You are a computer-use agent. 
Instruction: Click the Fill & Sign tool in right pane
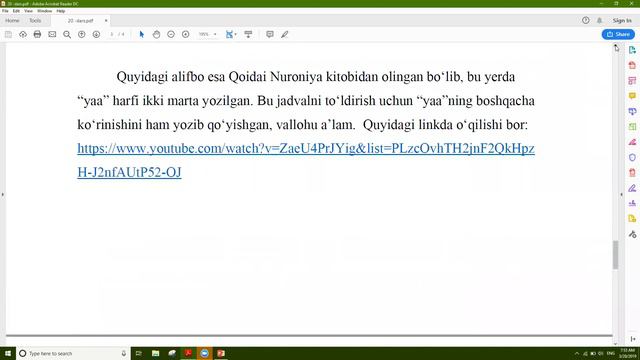tap(632, 188)
